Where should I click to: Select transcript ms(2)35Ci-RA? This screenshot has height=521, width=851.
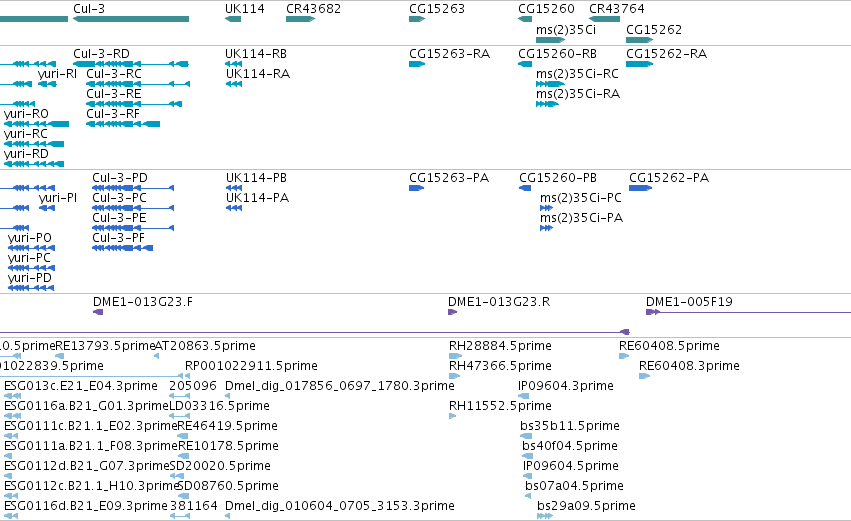click(578, 94)
